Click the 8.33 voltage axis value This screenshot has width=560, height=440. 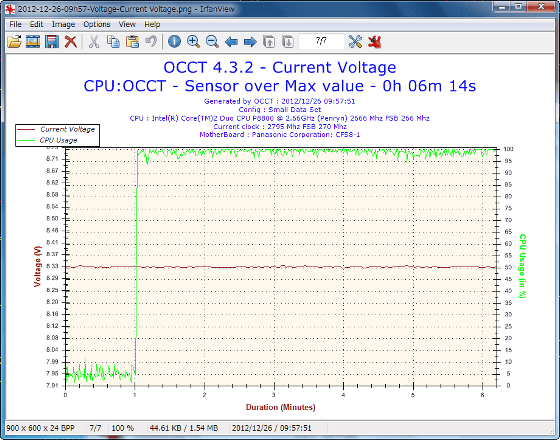coord(52,266)
